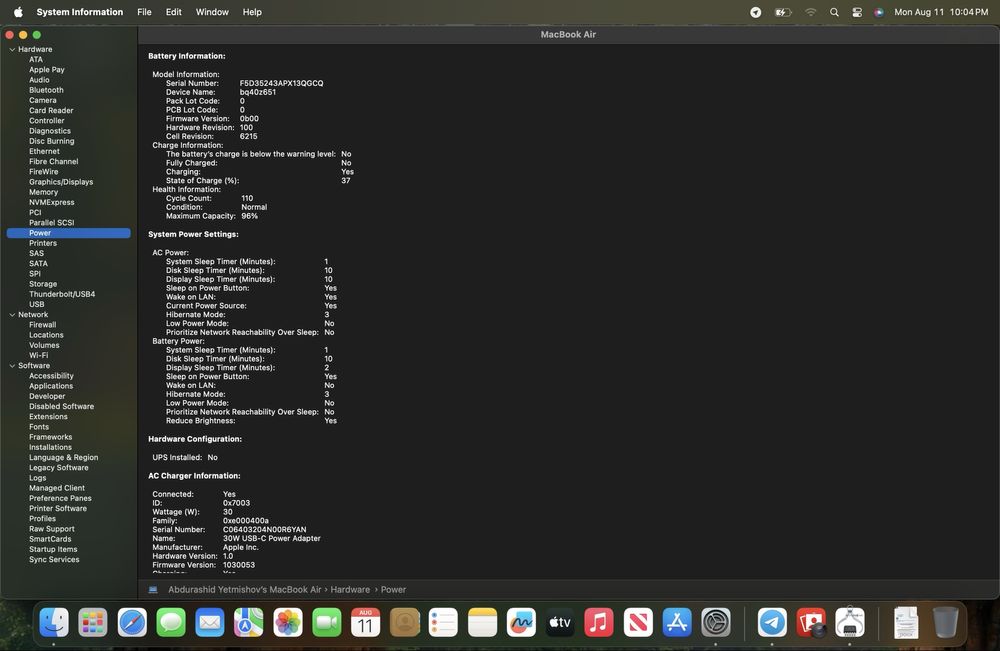Click the charger name 30W USB-C Power Adapter
1000x651 pixels.
(x=272, y=538)
